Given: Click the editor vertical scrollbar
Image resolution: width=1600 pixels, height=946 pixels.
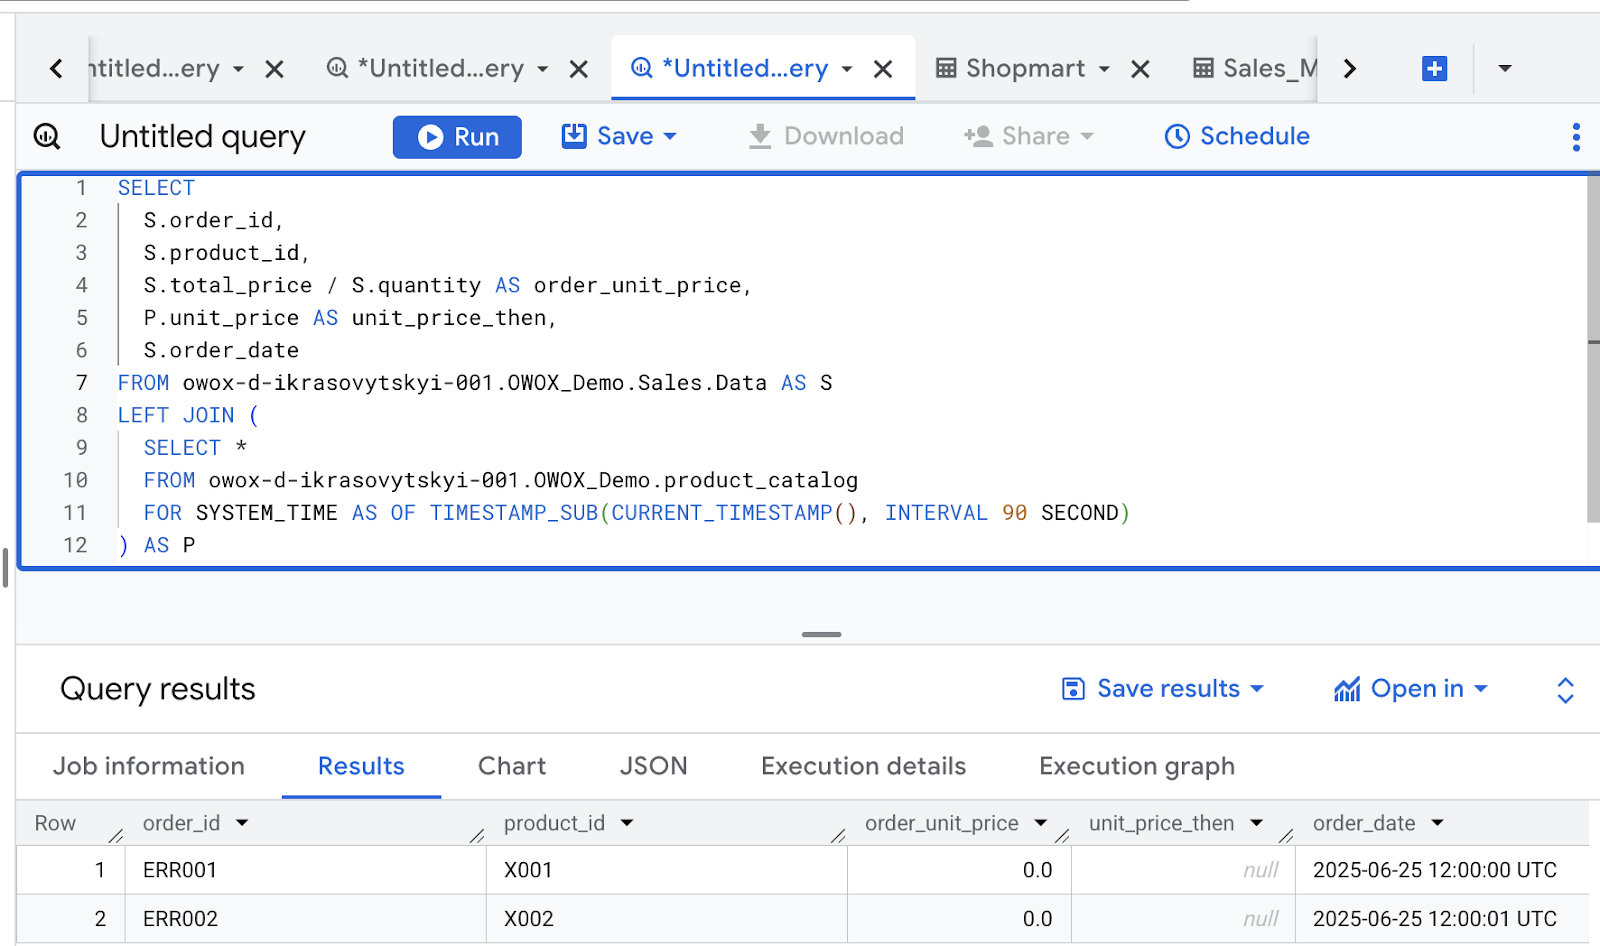Looking at the screenshot, I should point(1593,350).
